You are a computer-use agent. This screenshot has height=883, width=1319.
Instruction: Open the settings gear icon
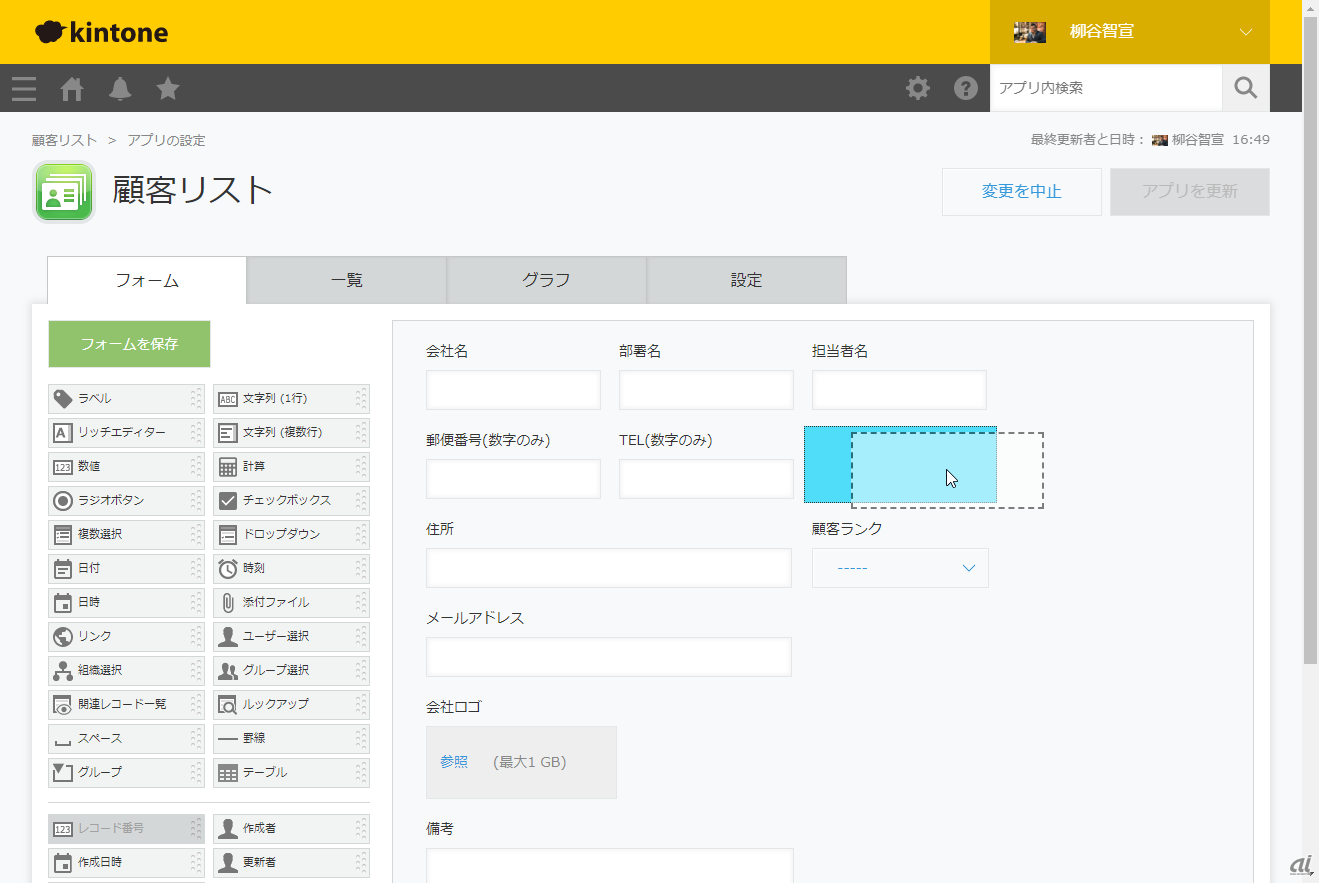coord(917,88)
